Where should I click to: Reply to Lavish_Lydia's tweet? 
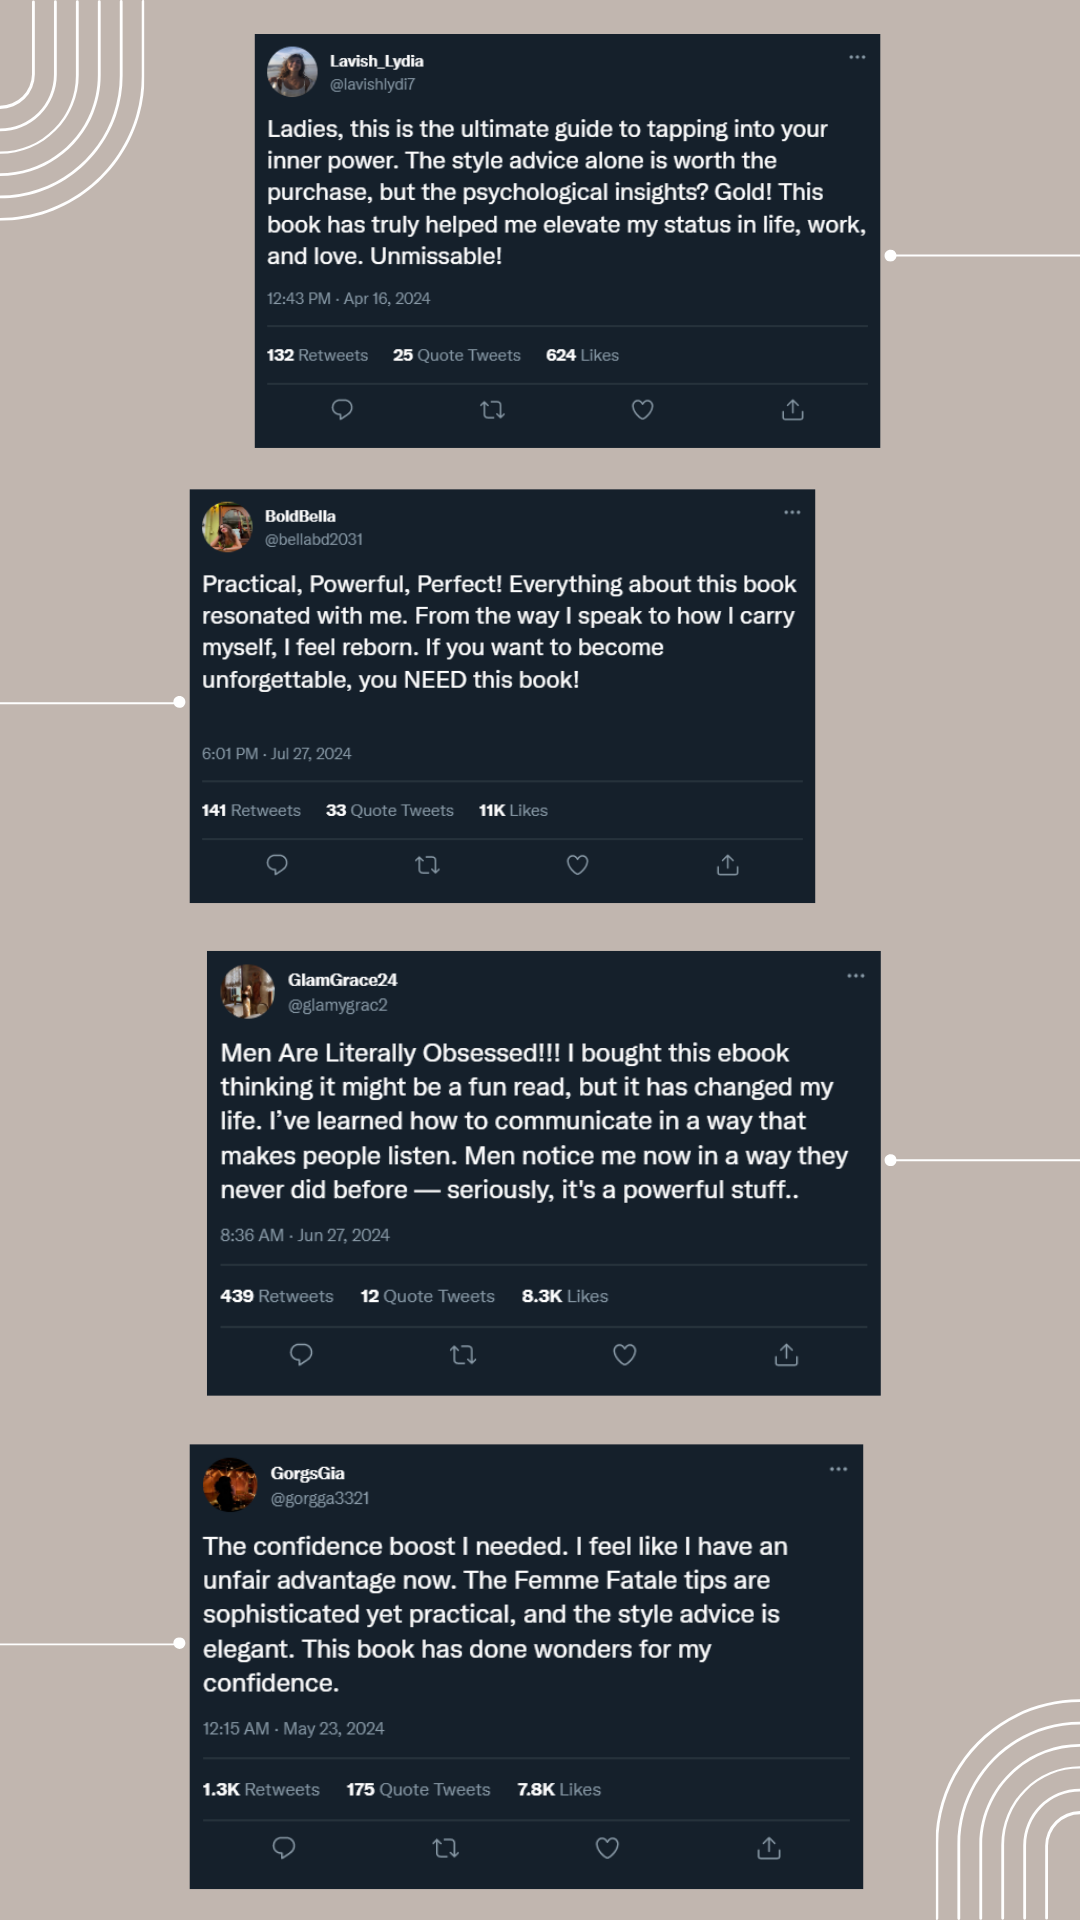[x=342, y=410]
